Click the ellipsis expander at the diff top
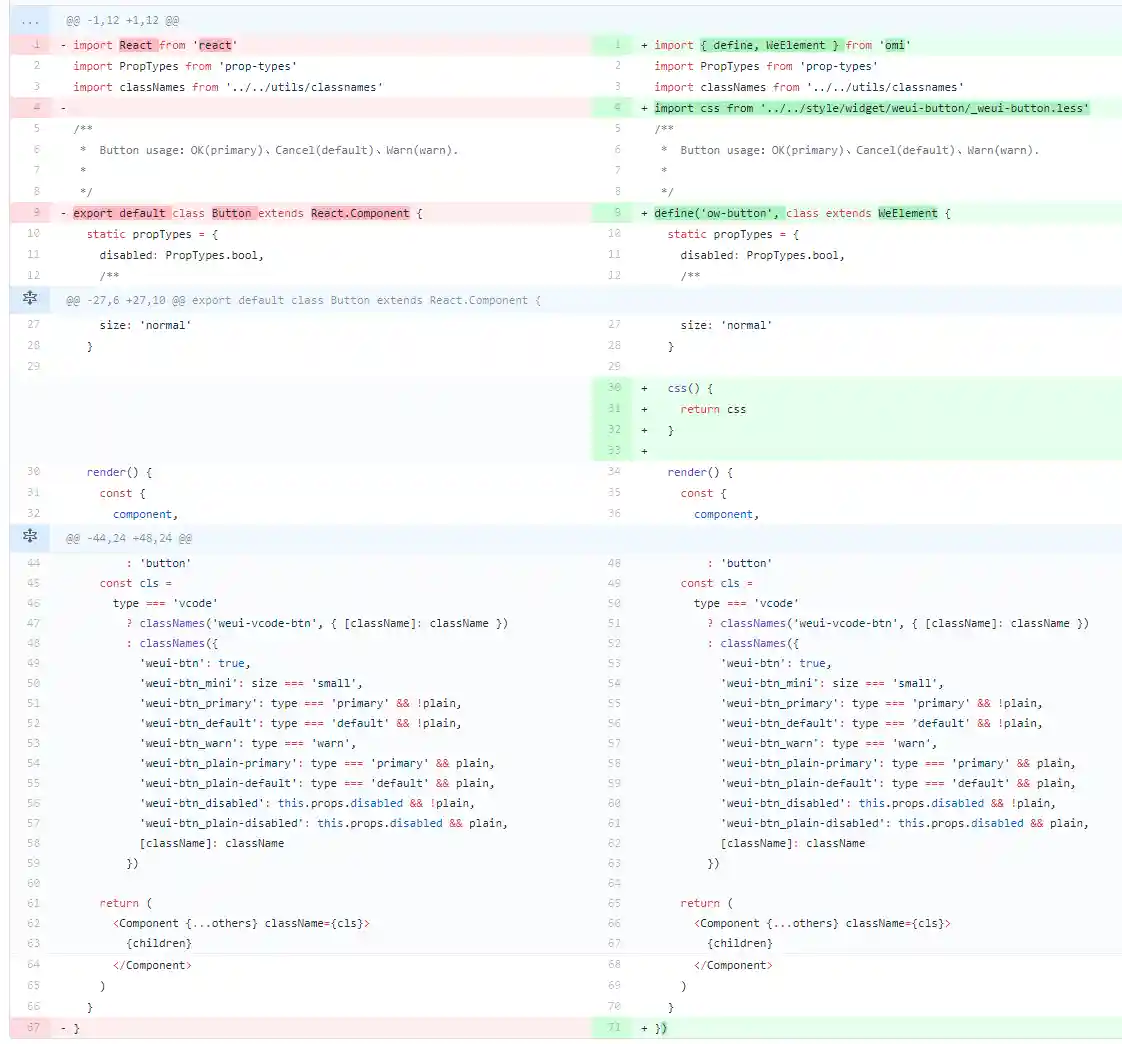 pos(29,20)
